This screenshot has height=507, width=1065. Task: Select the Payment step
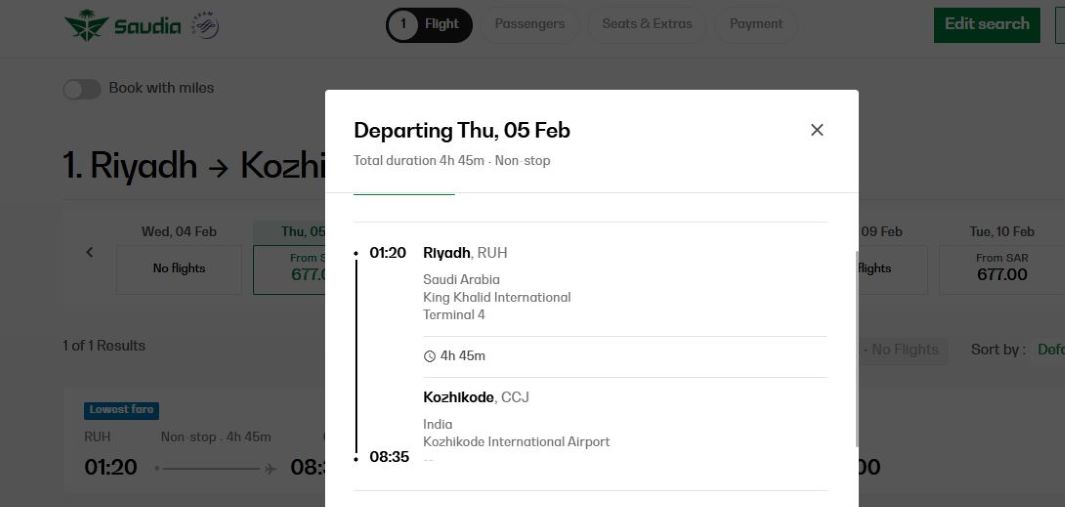(756, 25)
